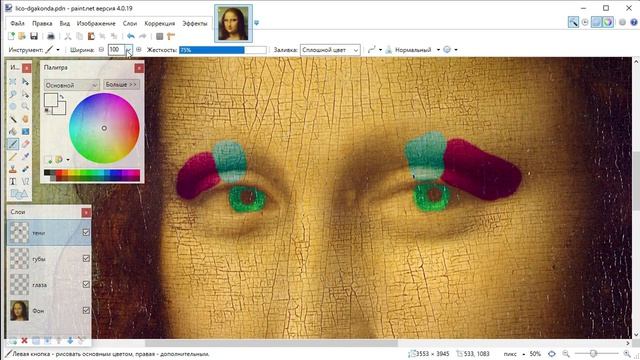This screenshot has height=360, width=640.
Task: Add new layer icon in Layers panel
Action: (x=13, y=340)
